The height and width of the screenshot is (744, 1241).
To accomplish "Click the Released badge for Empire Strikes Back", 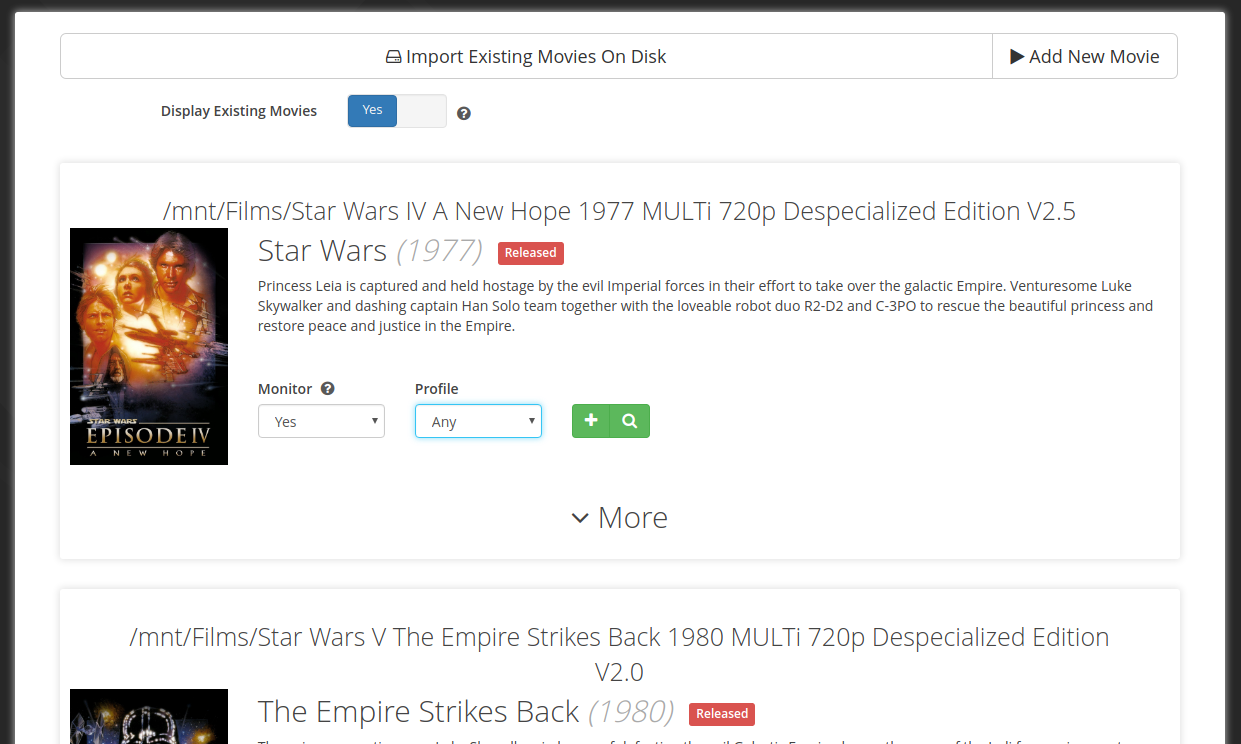I will (x=722, y=714).
